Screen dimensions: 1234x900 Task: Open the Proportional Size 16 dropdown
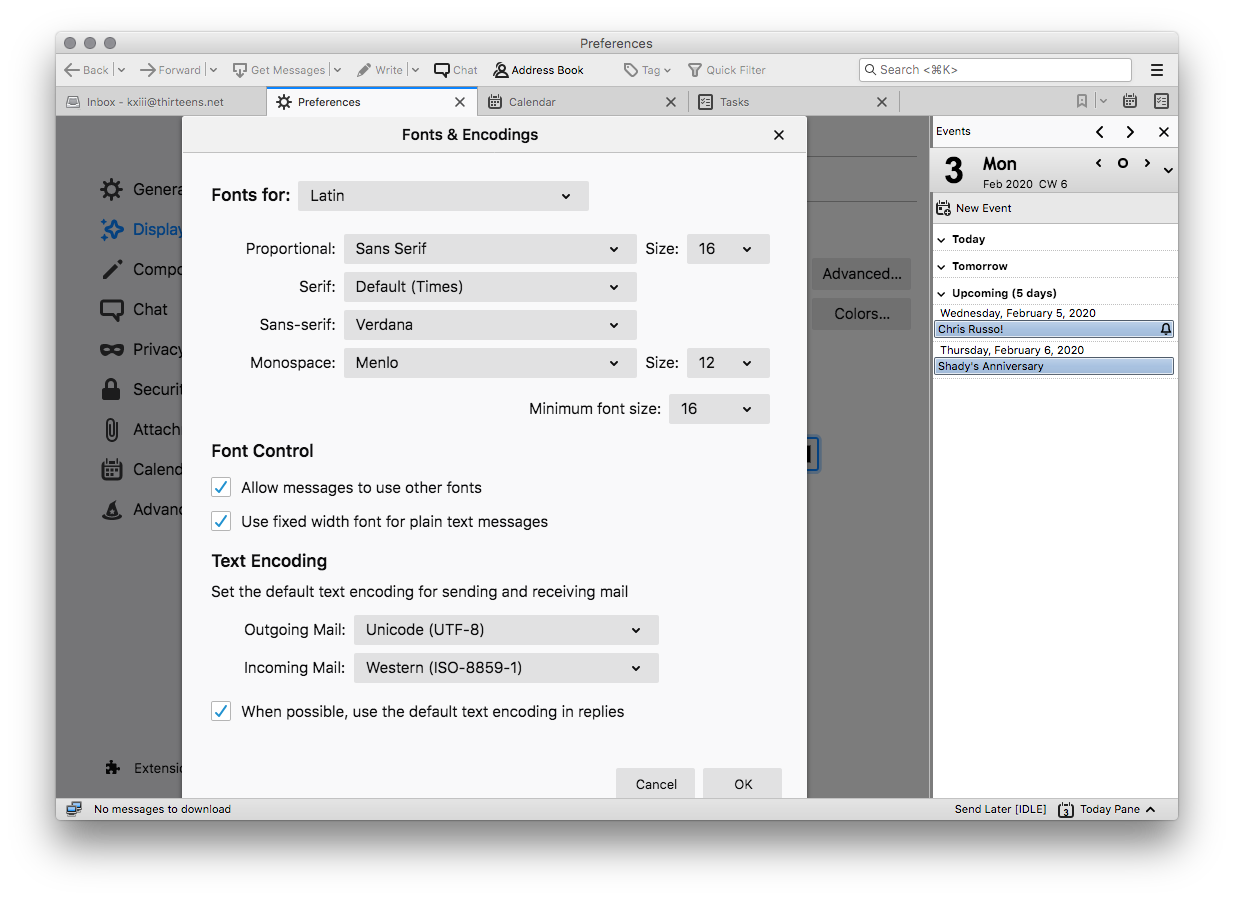[x=728, y=249]
